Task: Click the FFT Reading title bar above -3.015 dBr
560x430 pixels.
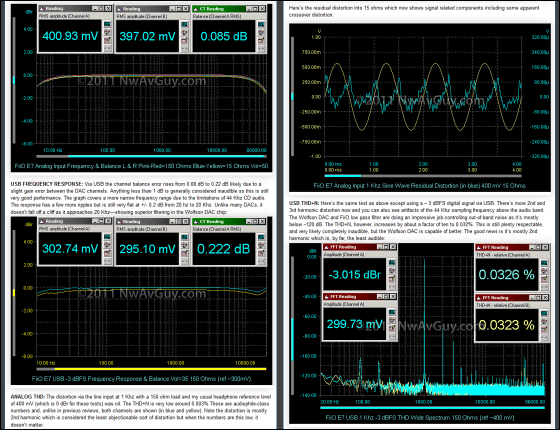Action: 360,247
